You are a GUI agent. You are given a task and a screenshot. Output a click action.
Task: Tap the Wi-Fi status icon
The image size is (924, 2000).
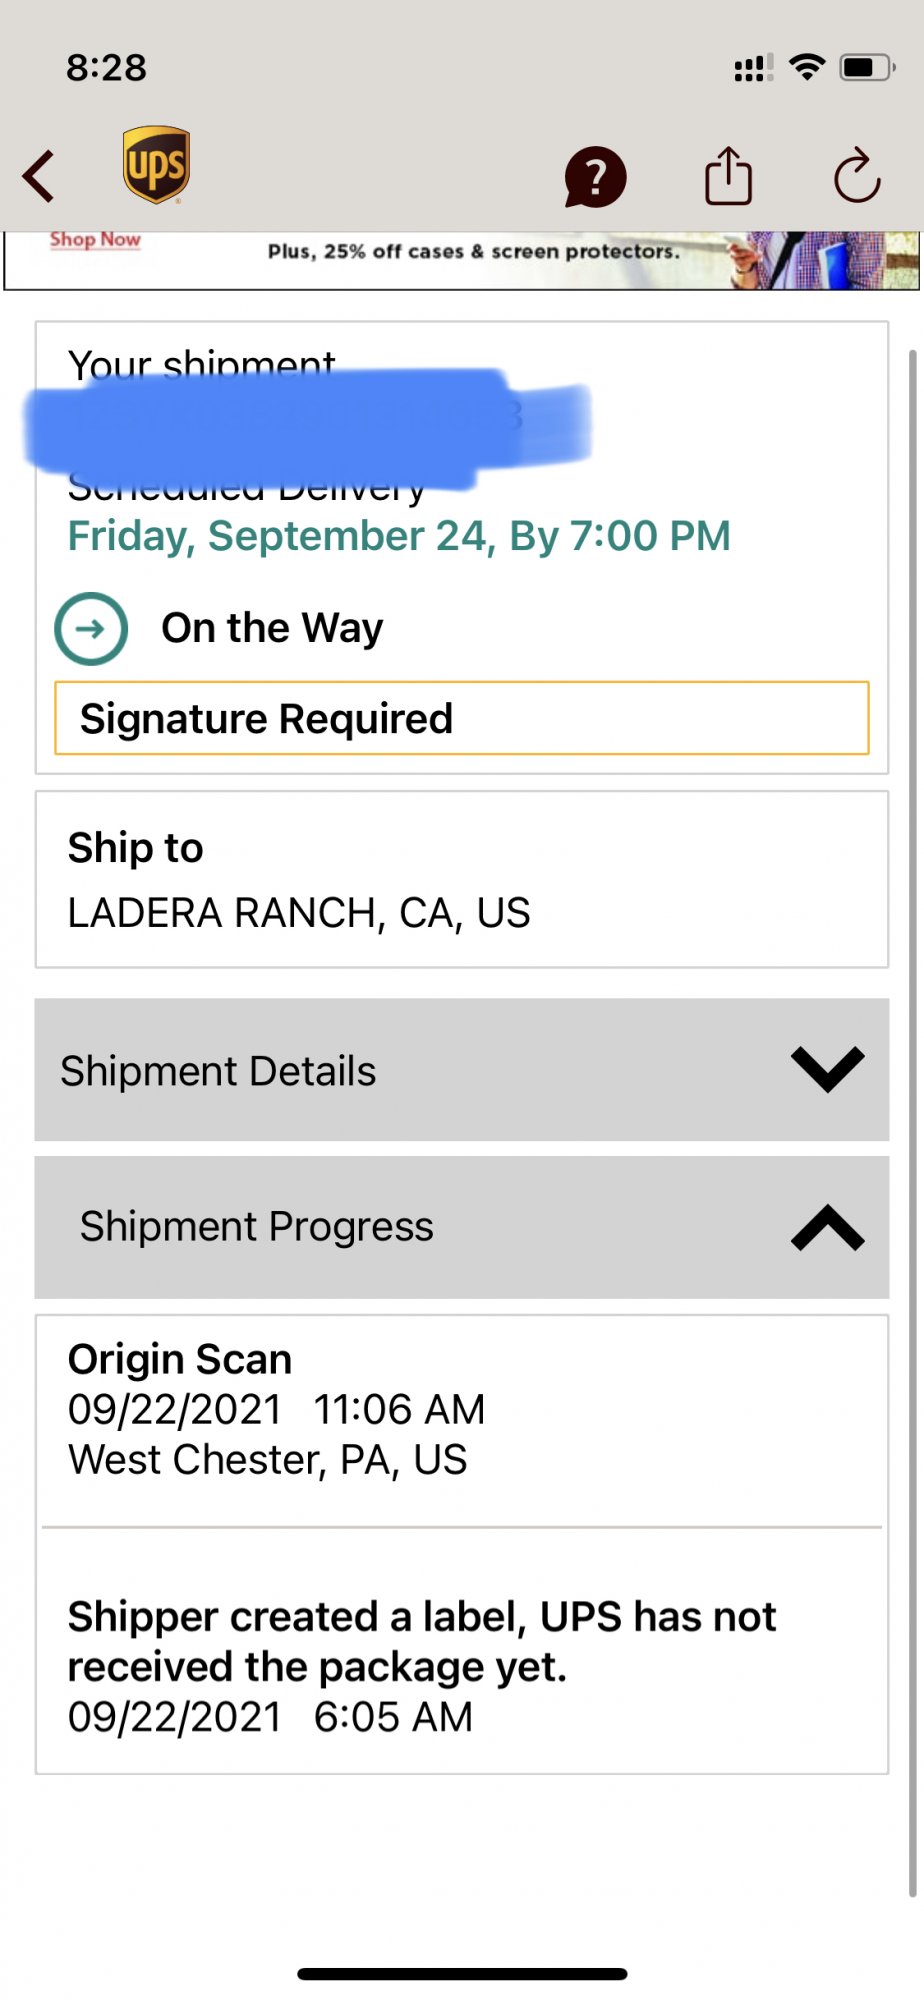coord(807,67)
